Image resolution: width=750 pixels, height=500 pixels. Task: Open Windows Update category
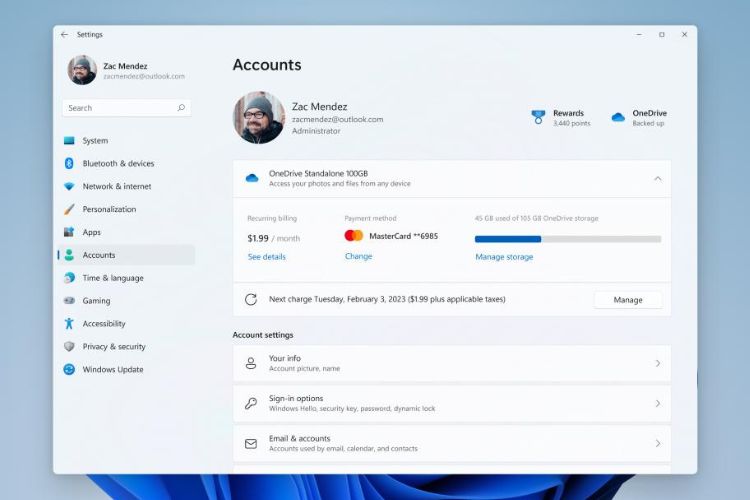point(126,369)
